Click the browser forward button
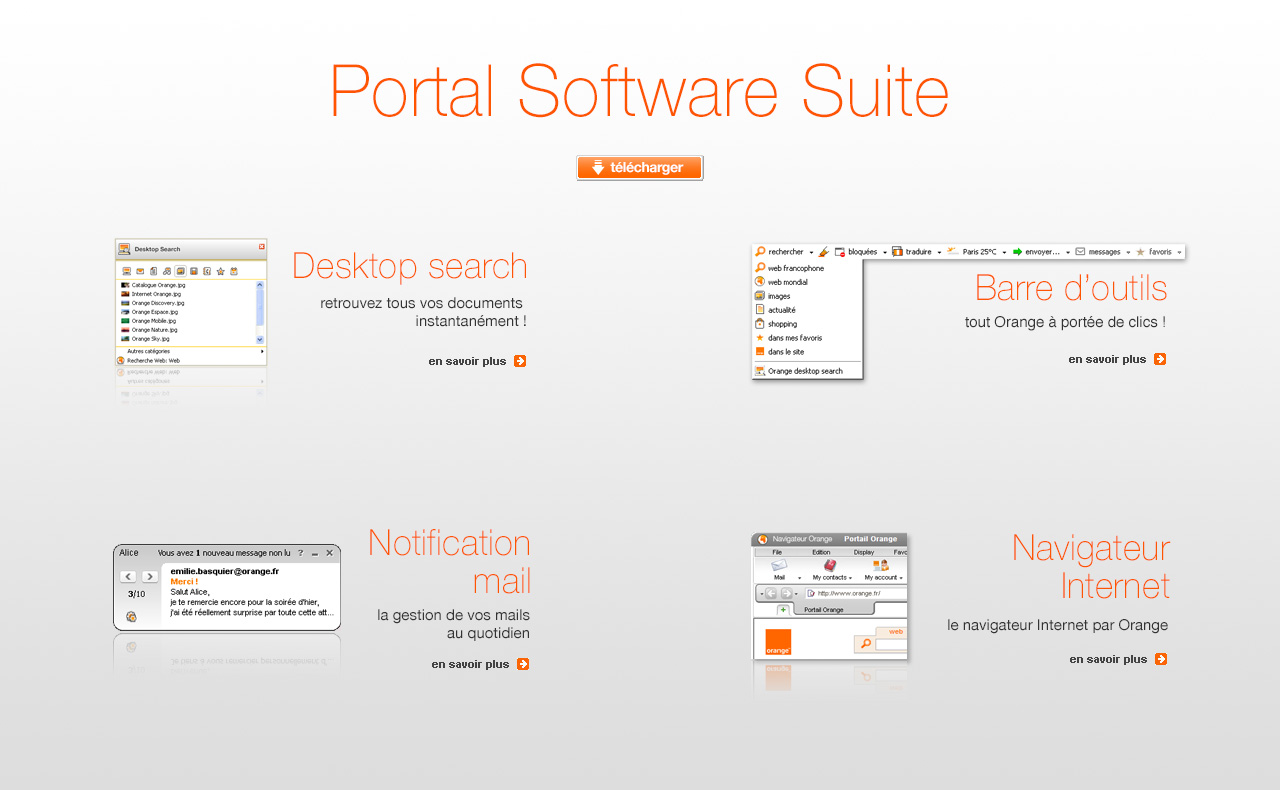The image size is (1280, 790). (786, 593)
